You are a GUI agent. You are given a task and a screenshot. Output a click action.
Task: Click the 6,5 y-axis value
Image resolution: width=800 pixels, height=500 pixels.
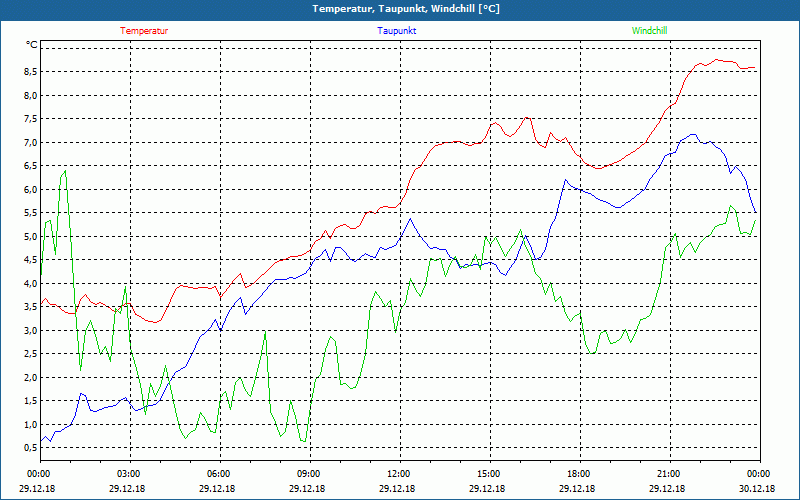(32, 166)
